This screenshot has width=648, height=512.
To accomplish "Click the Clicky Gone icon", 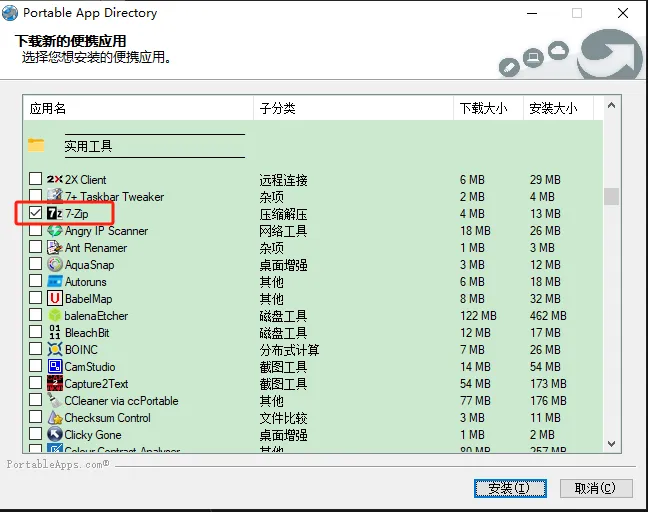I will pos(55,434).
